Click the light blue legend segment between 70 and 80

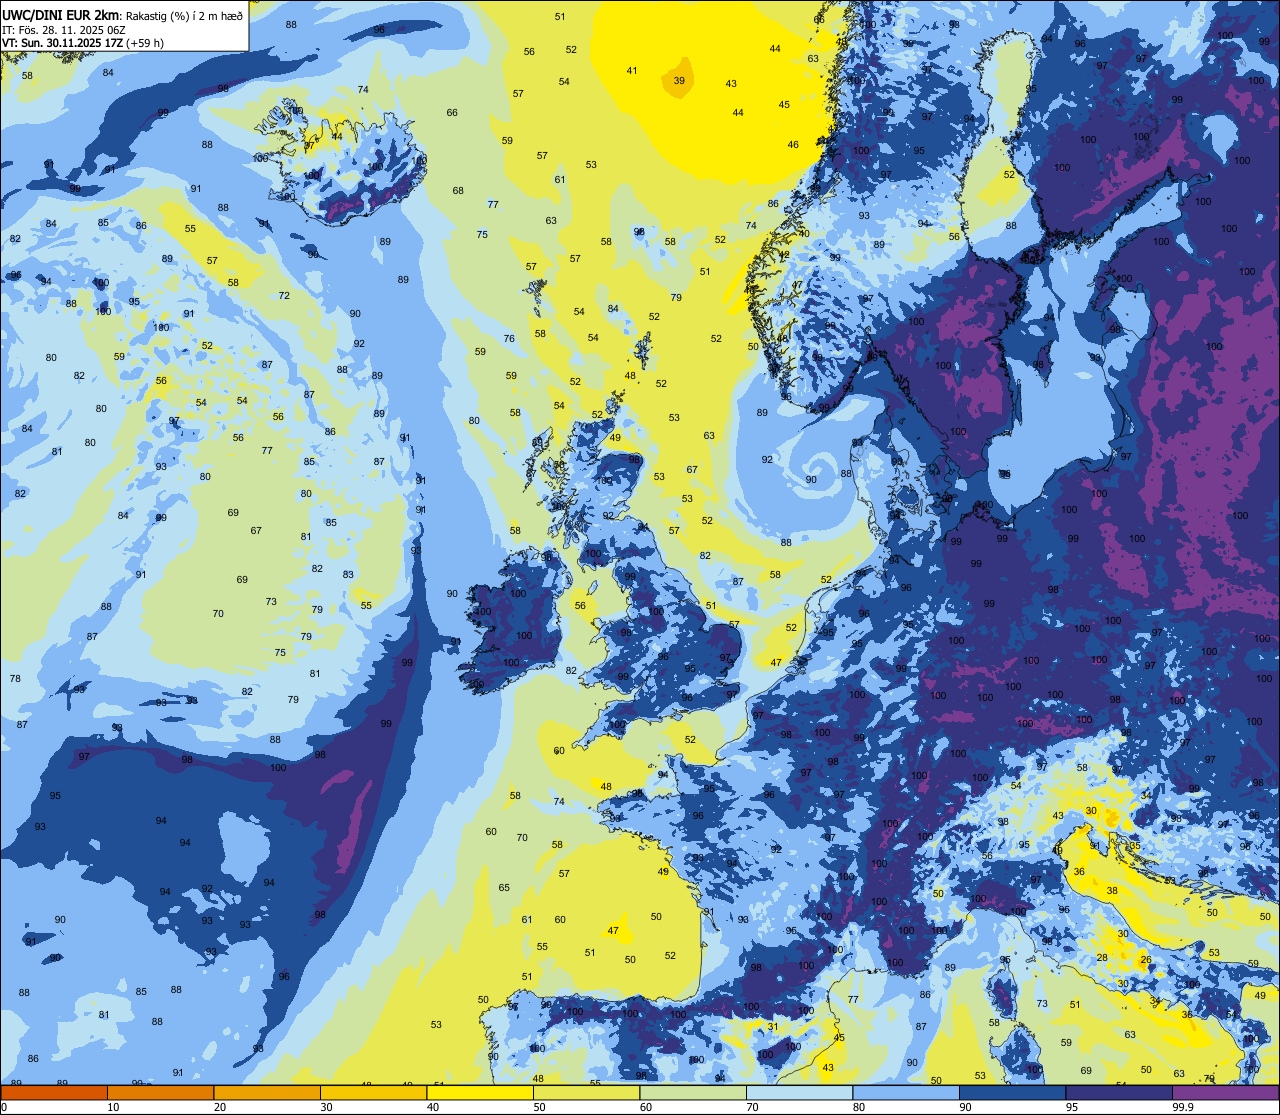coord(799,1093)
